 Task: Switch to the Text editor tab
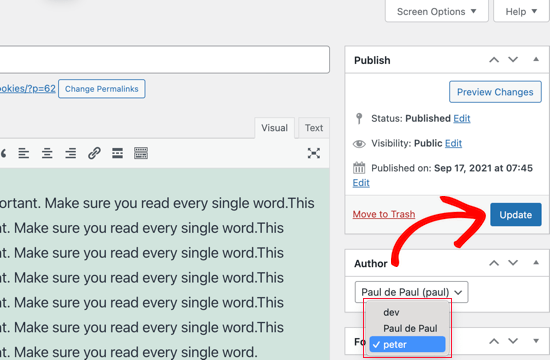click(314, 128)
